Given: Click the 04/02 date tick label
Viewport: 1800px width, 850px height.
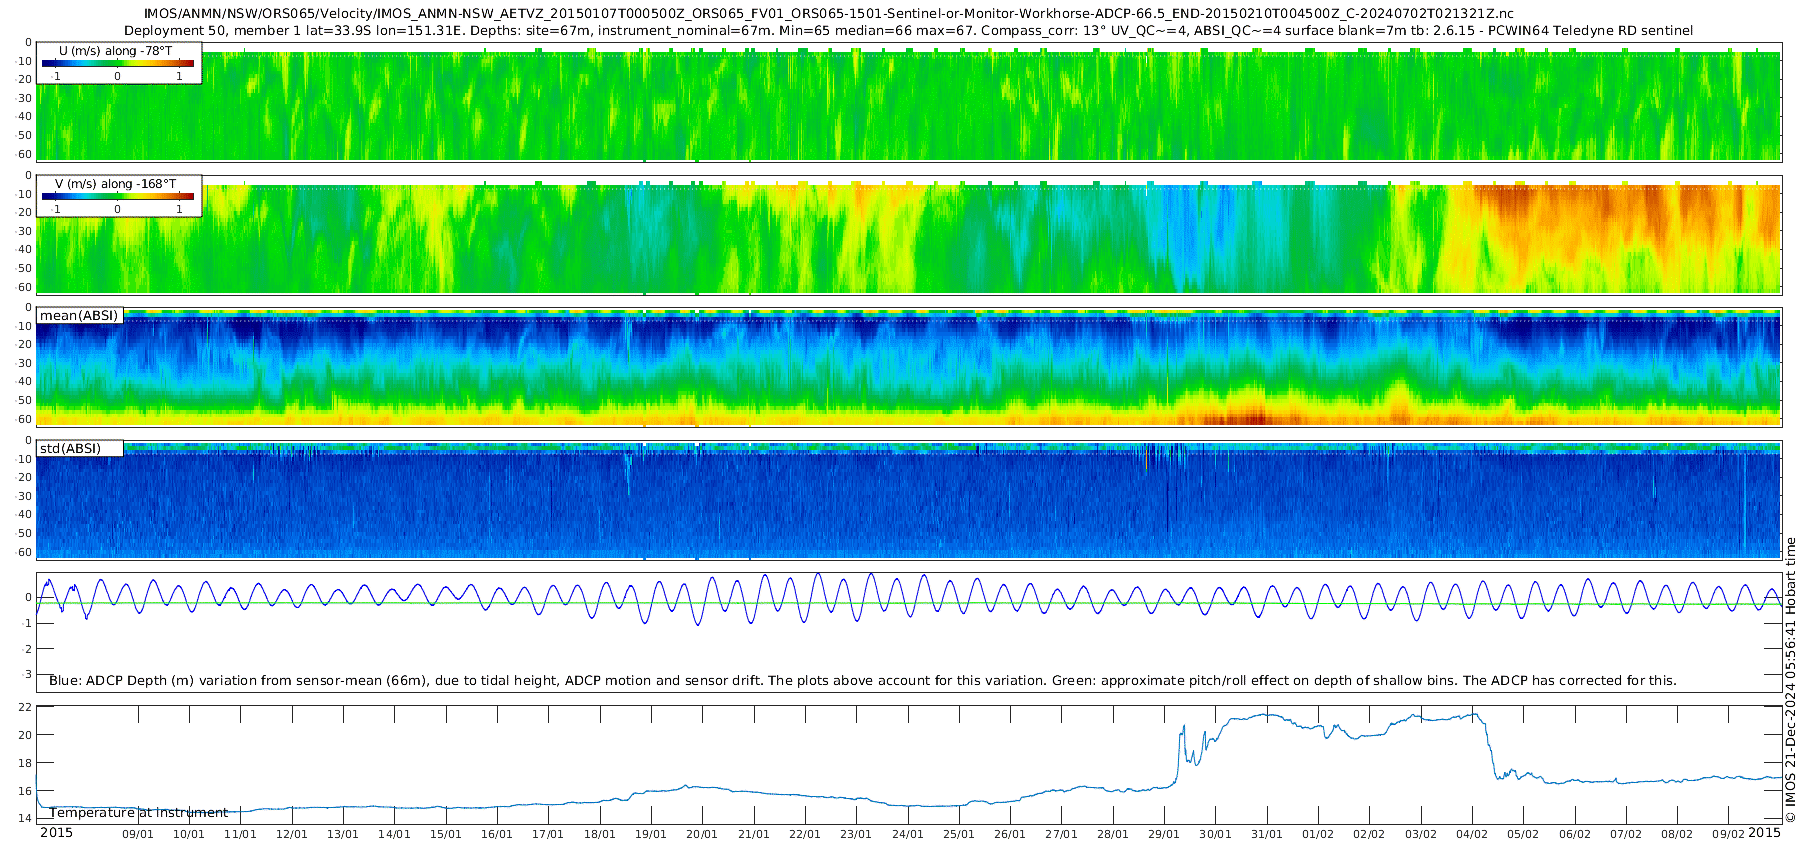Looking at the screenshot, I should pos(1471,835).
